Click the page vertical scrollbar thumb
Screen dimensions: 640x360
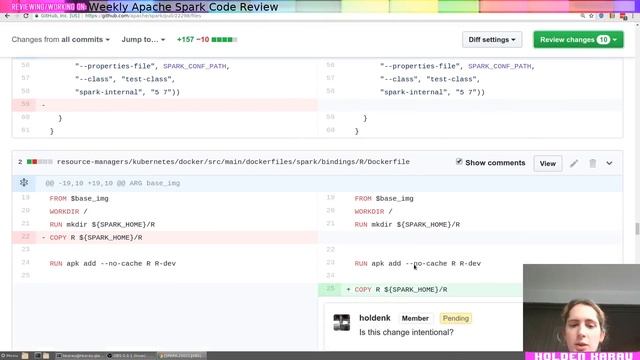pos(637,229)
